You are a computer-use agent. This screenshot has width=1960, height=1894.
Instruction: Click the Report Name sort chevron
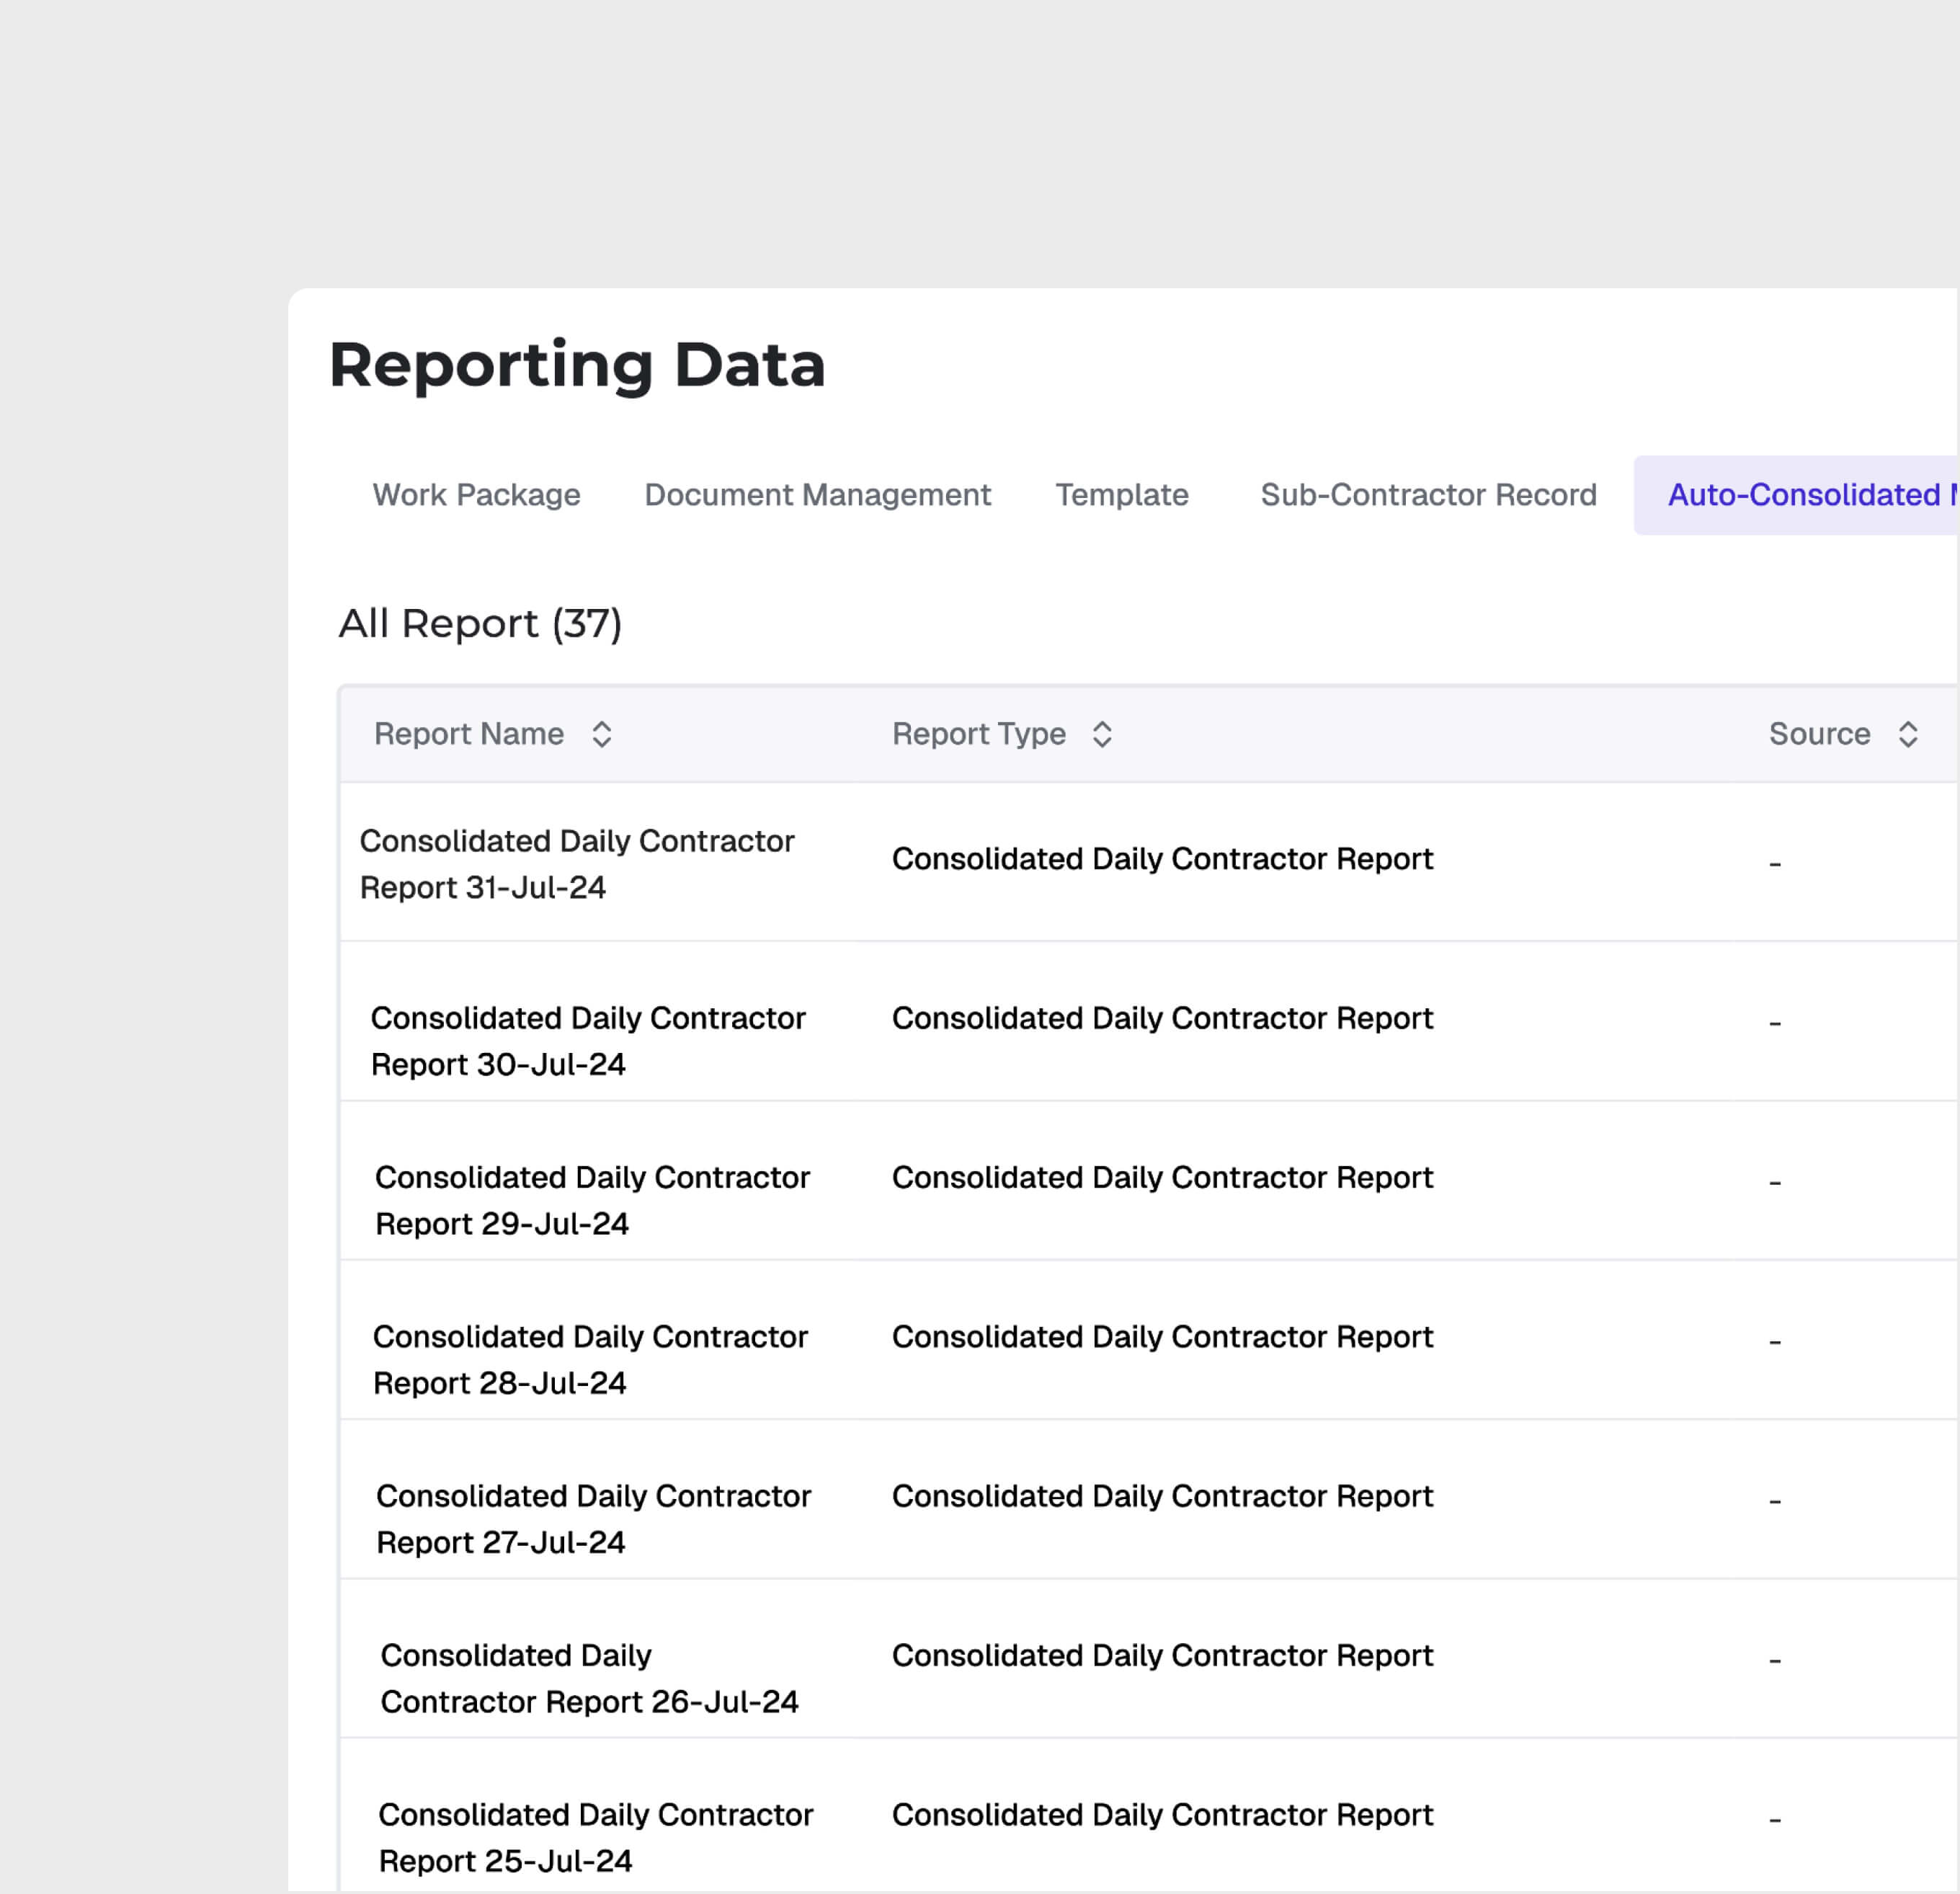click(x=604, y=733)
